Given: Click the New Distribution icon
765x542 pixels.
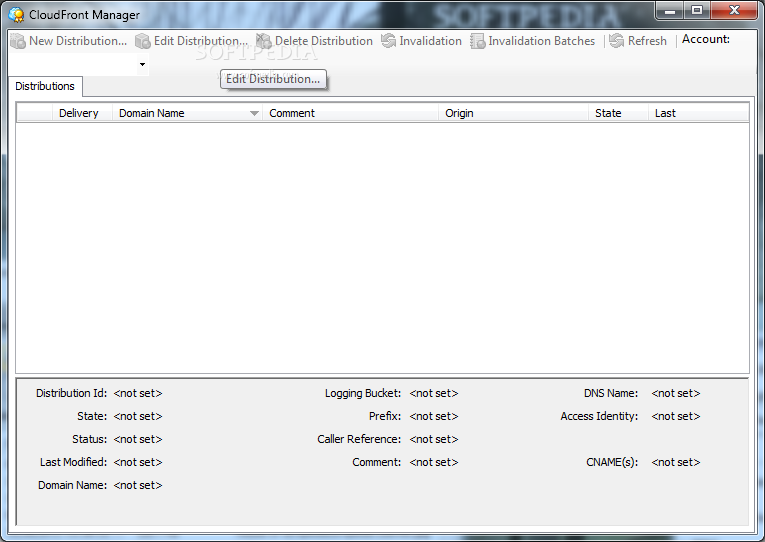Looking at the screenshot, I should pos(18,41).
